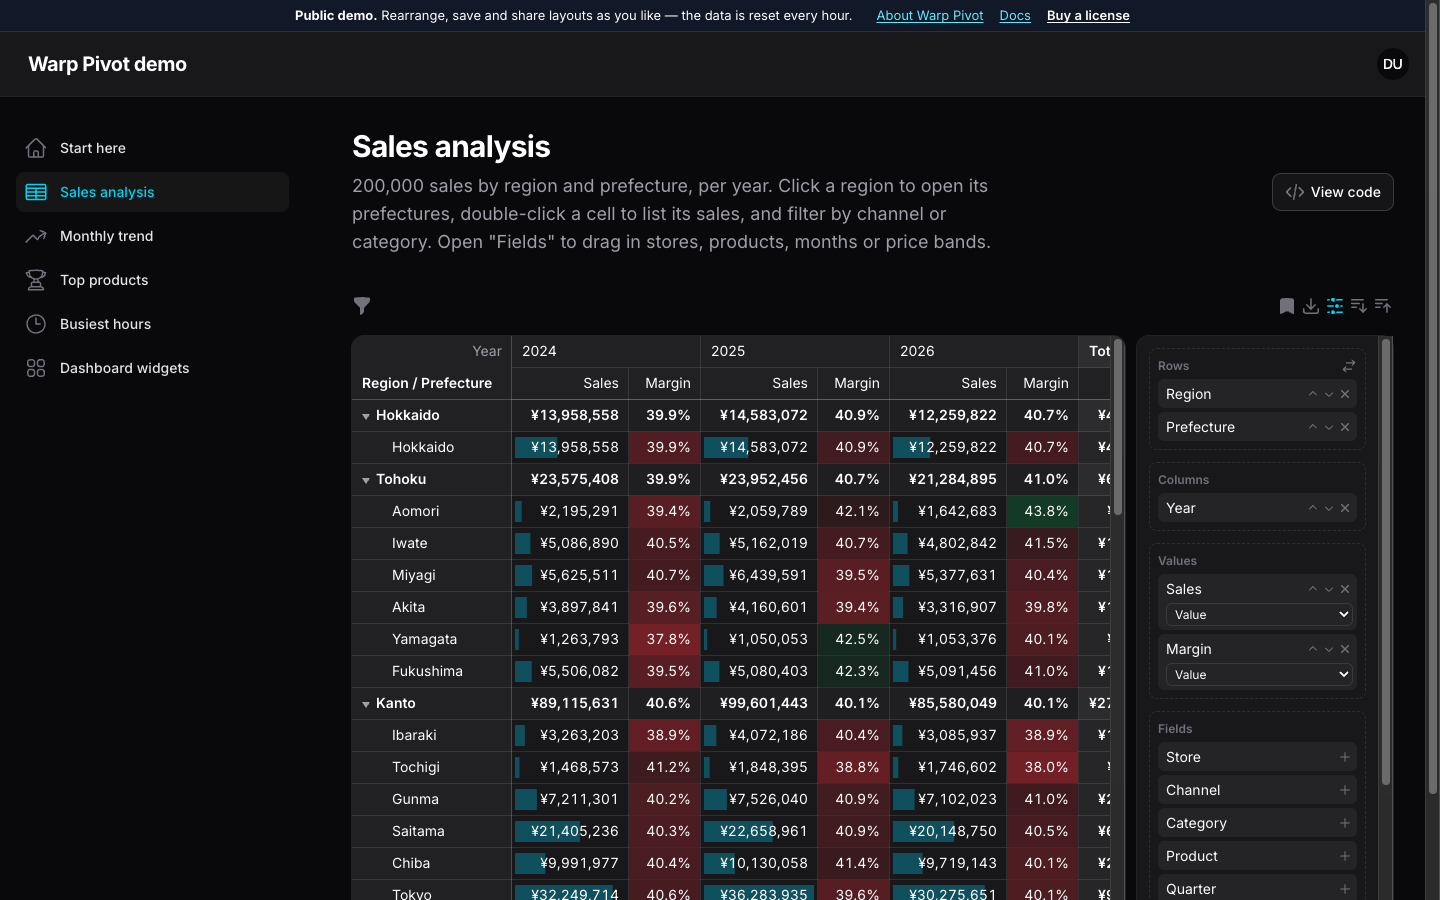Click the sort ascending icon
This screenshot has height=900, width=1440.
[x=1383, y=306]
